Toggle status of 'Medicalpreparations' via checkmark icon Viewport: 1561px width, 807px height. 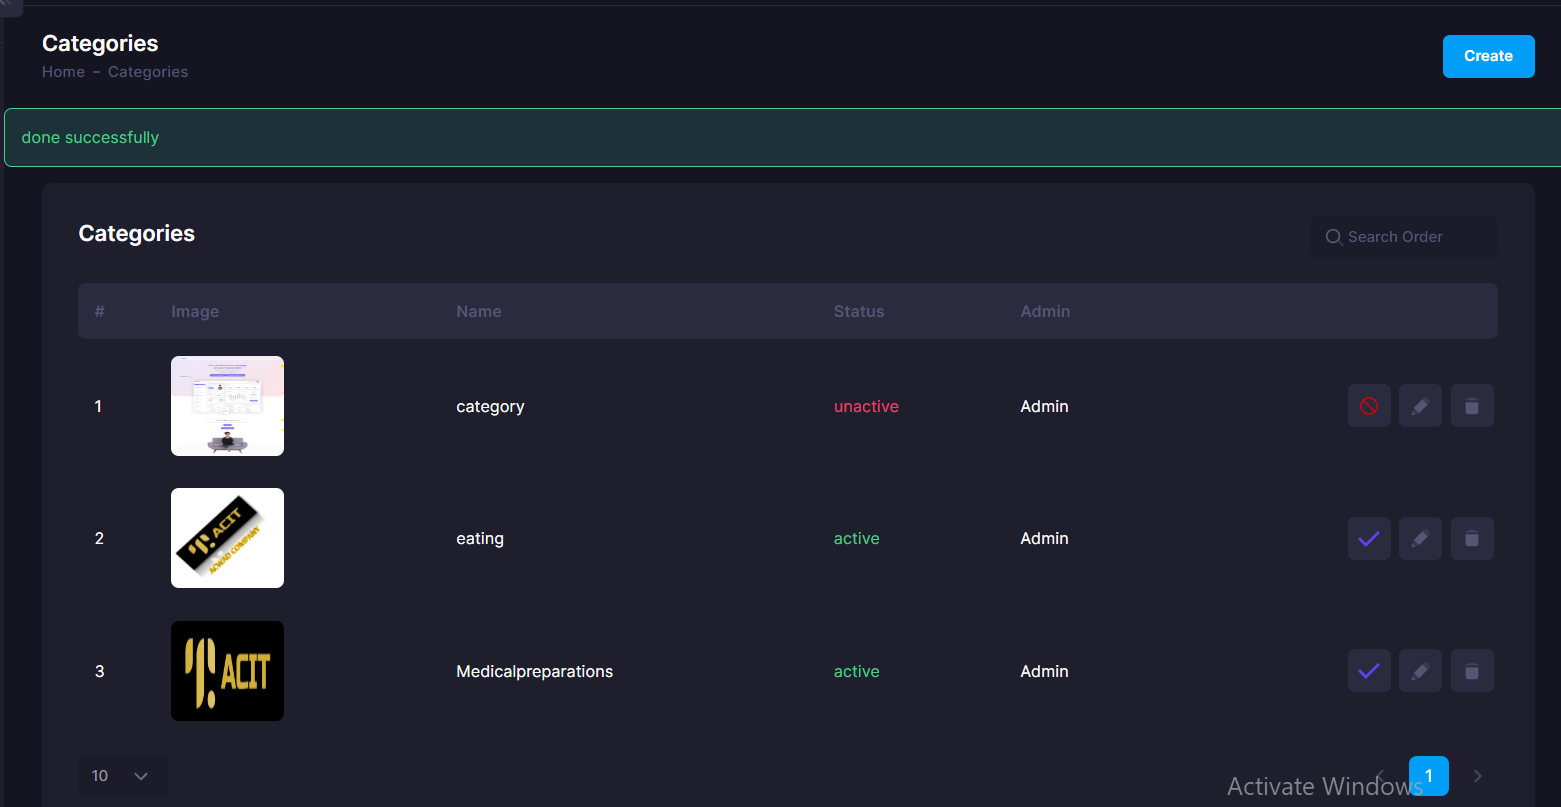pos(1369,670)
